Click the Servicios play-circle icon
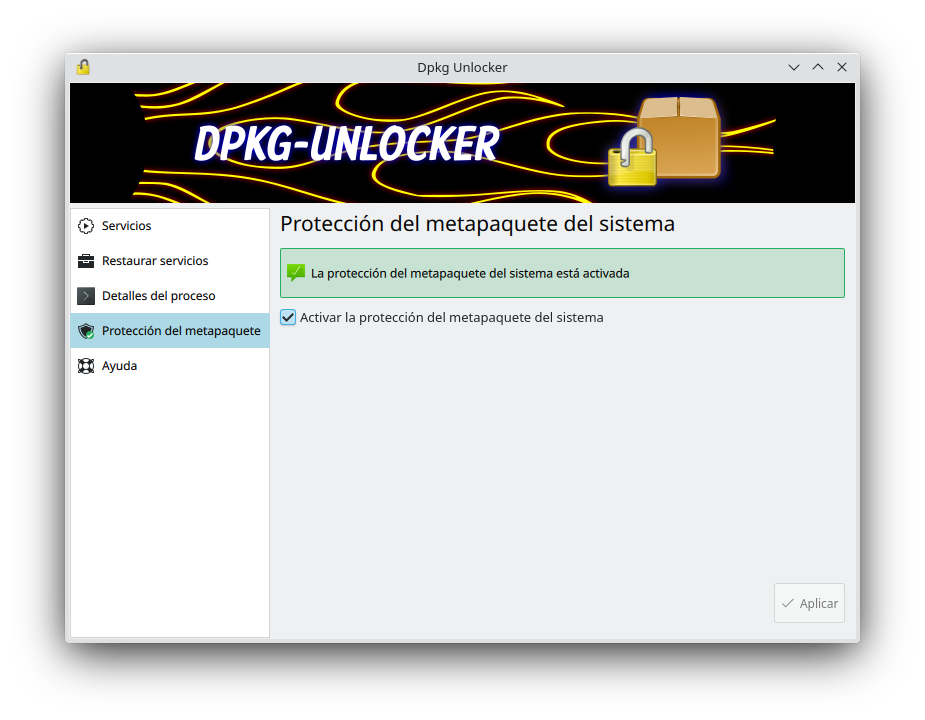This screenshot has width=925, height=720. point(86,226)
